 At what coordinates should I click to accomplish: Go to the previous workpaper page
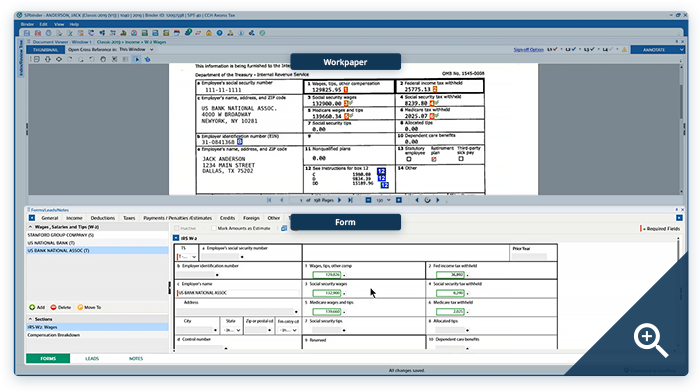coord(282,200)
